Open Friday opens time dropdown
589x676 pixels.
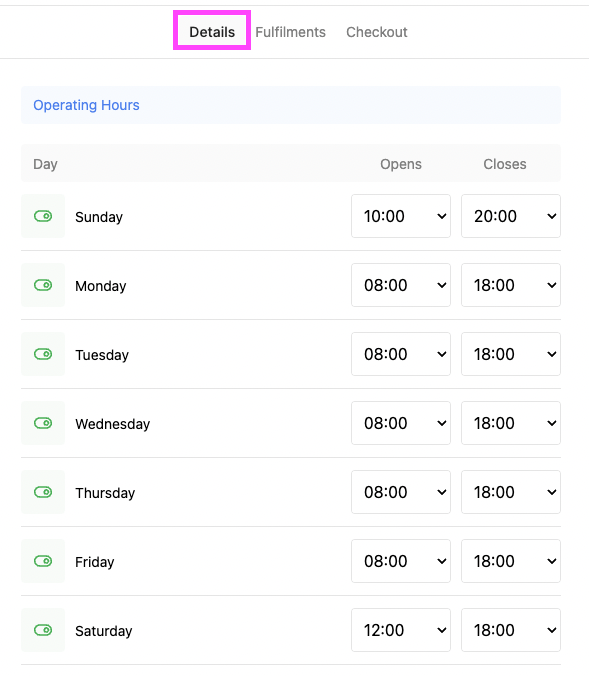tap(401, 561)
